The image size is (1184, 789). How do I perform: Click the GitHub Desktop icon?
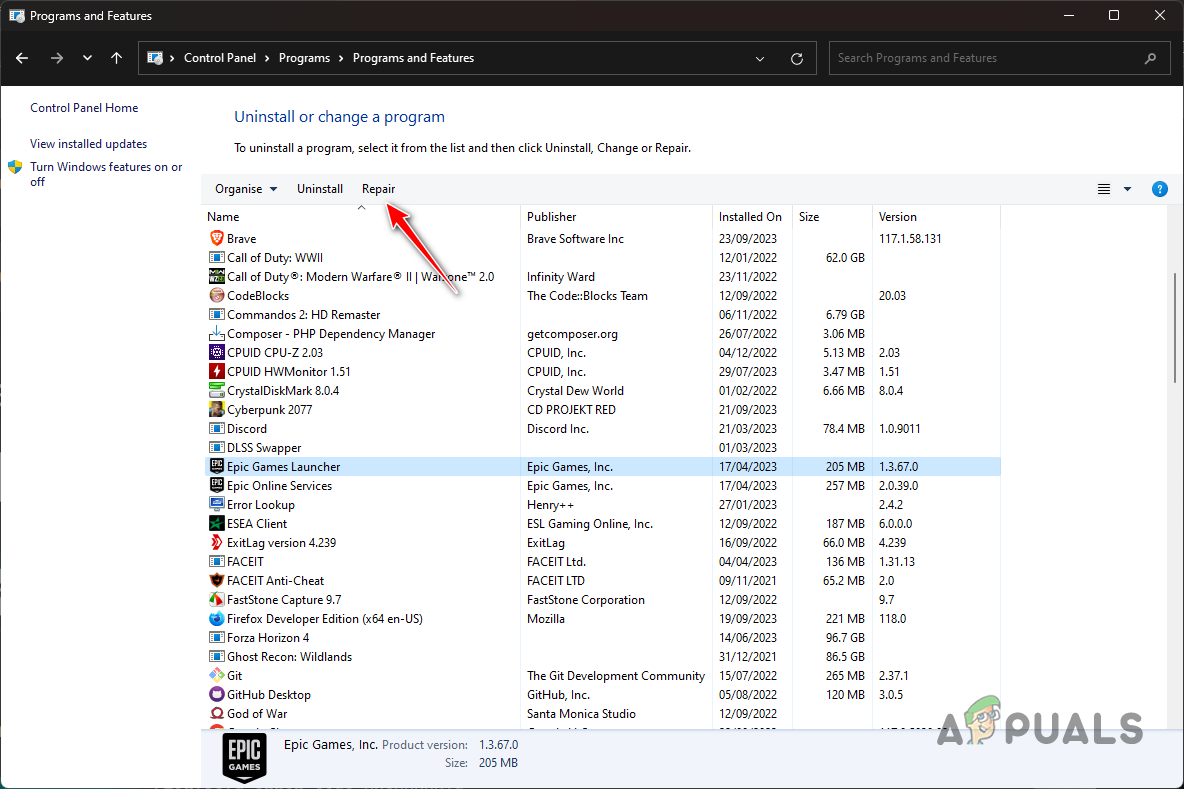coord(216,694)
